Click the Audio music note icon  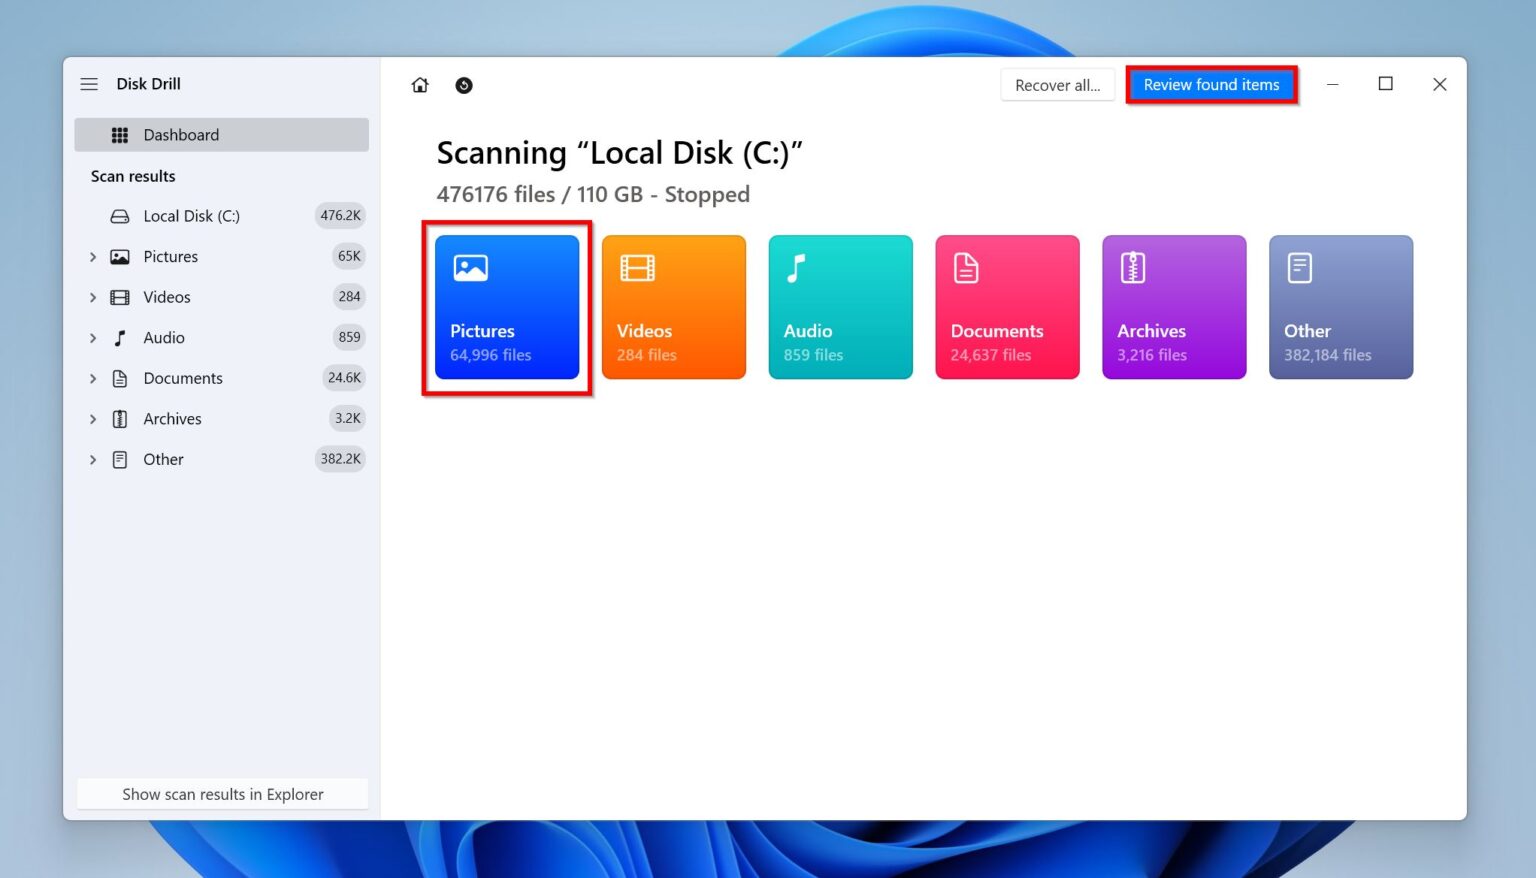click(120, 337)
